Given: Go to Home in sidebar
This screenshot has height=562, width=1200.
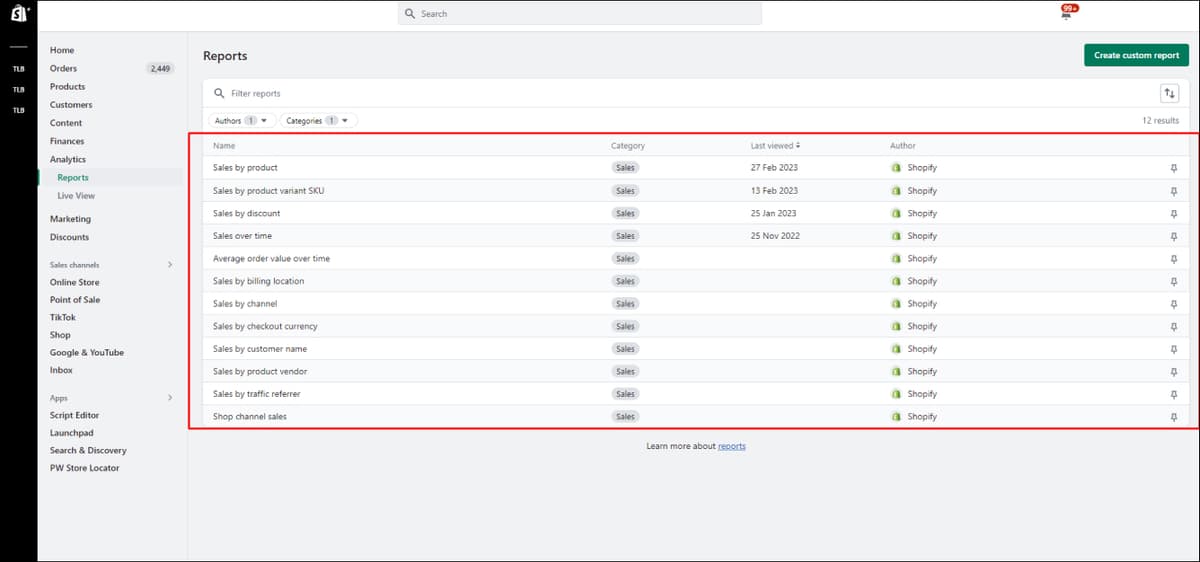Looking at the screenshot, I should click(x=62, y=50).
